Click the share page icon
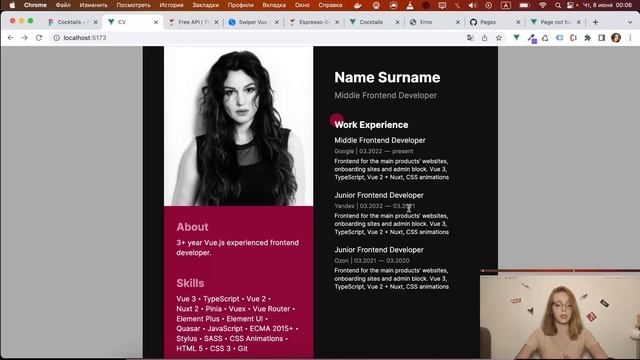Viewport: 640px width, 360px height. [x=484, y=38]
